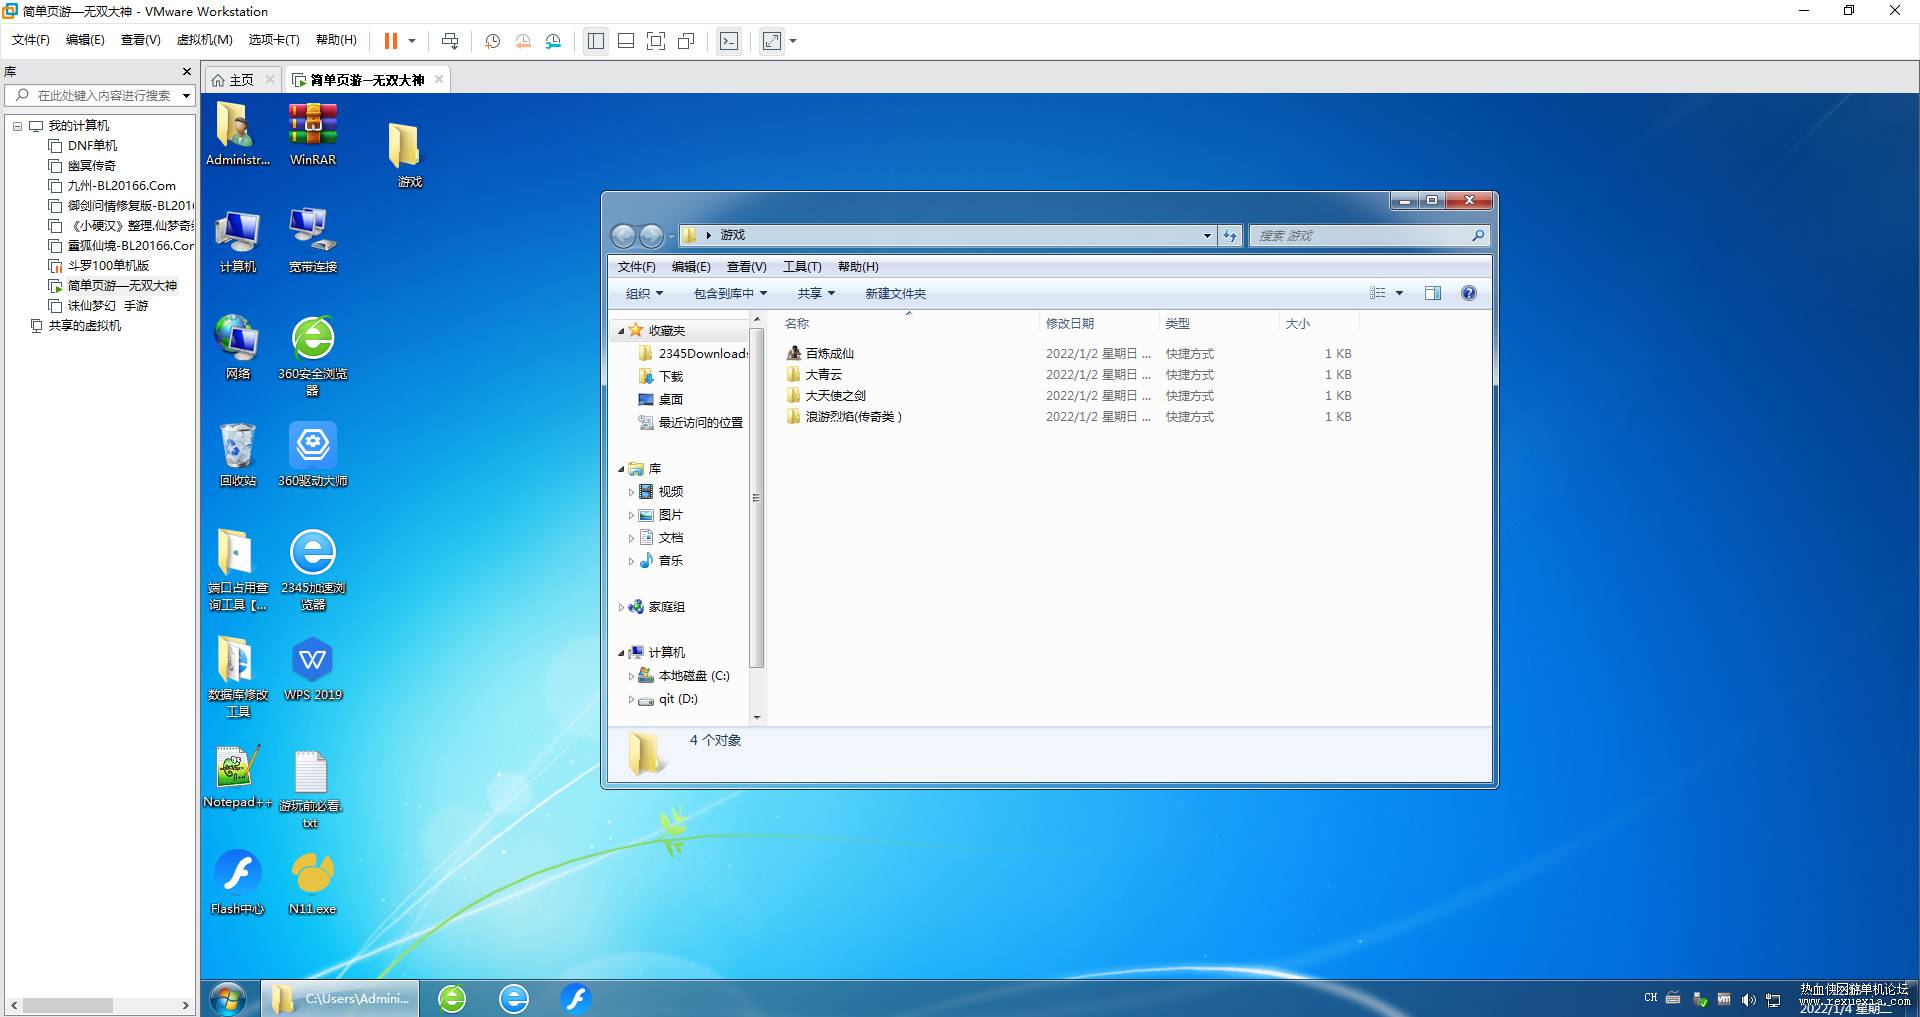This screenshot has width=1920, height=1017.
Task: Expand the 视频 library node
Action: tap(631, 492)
